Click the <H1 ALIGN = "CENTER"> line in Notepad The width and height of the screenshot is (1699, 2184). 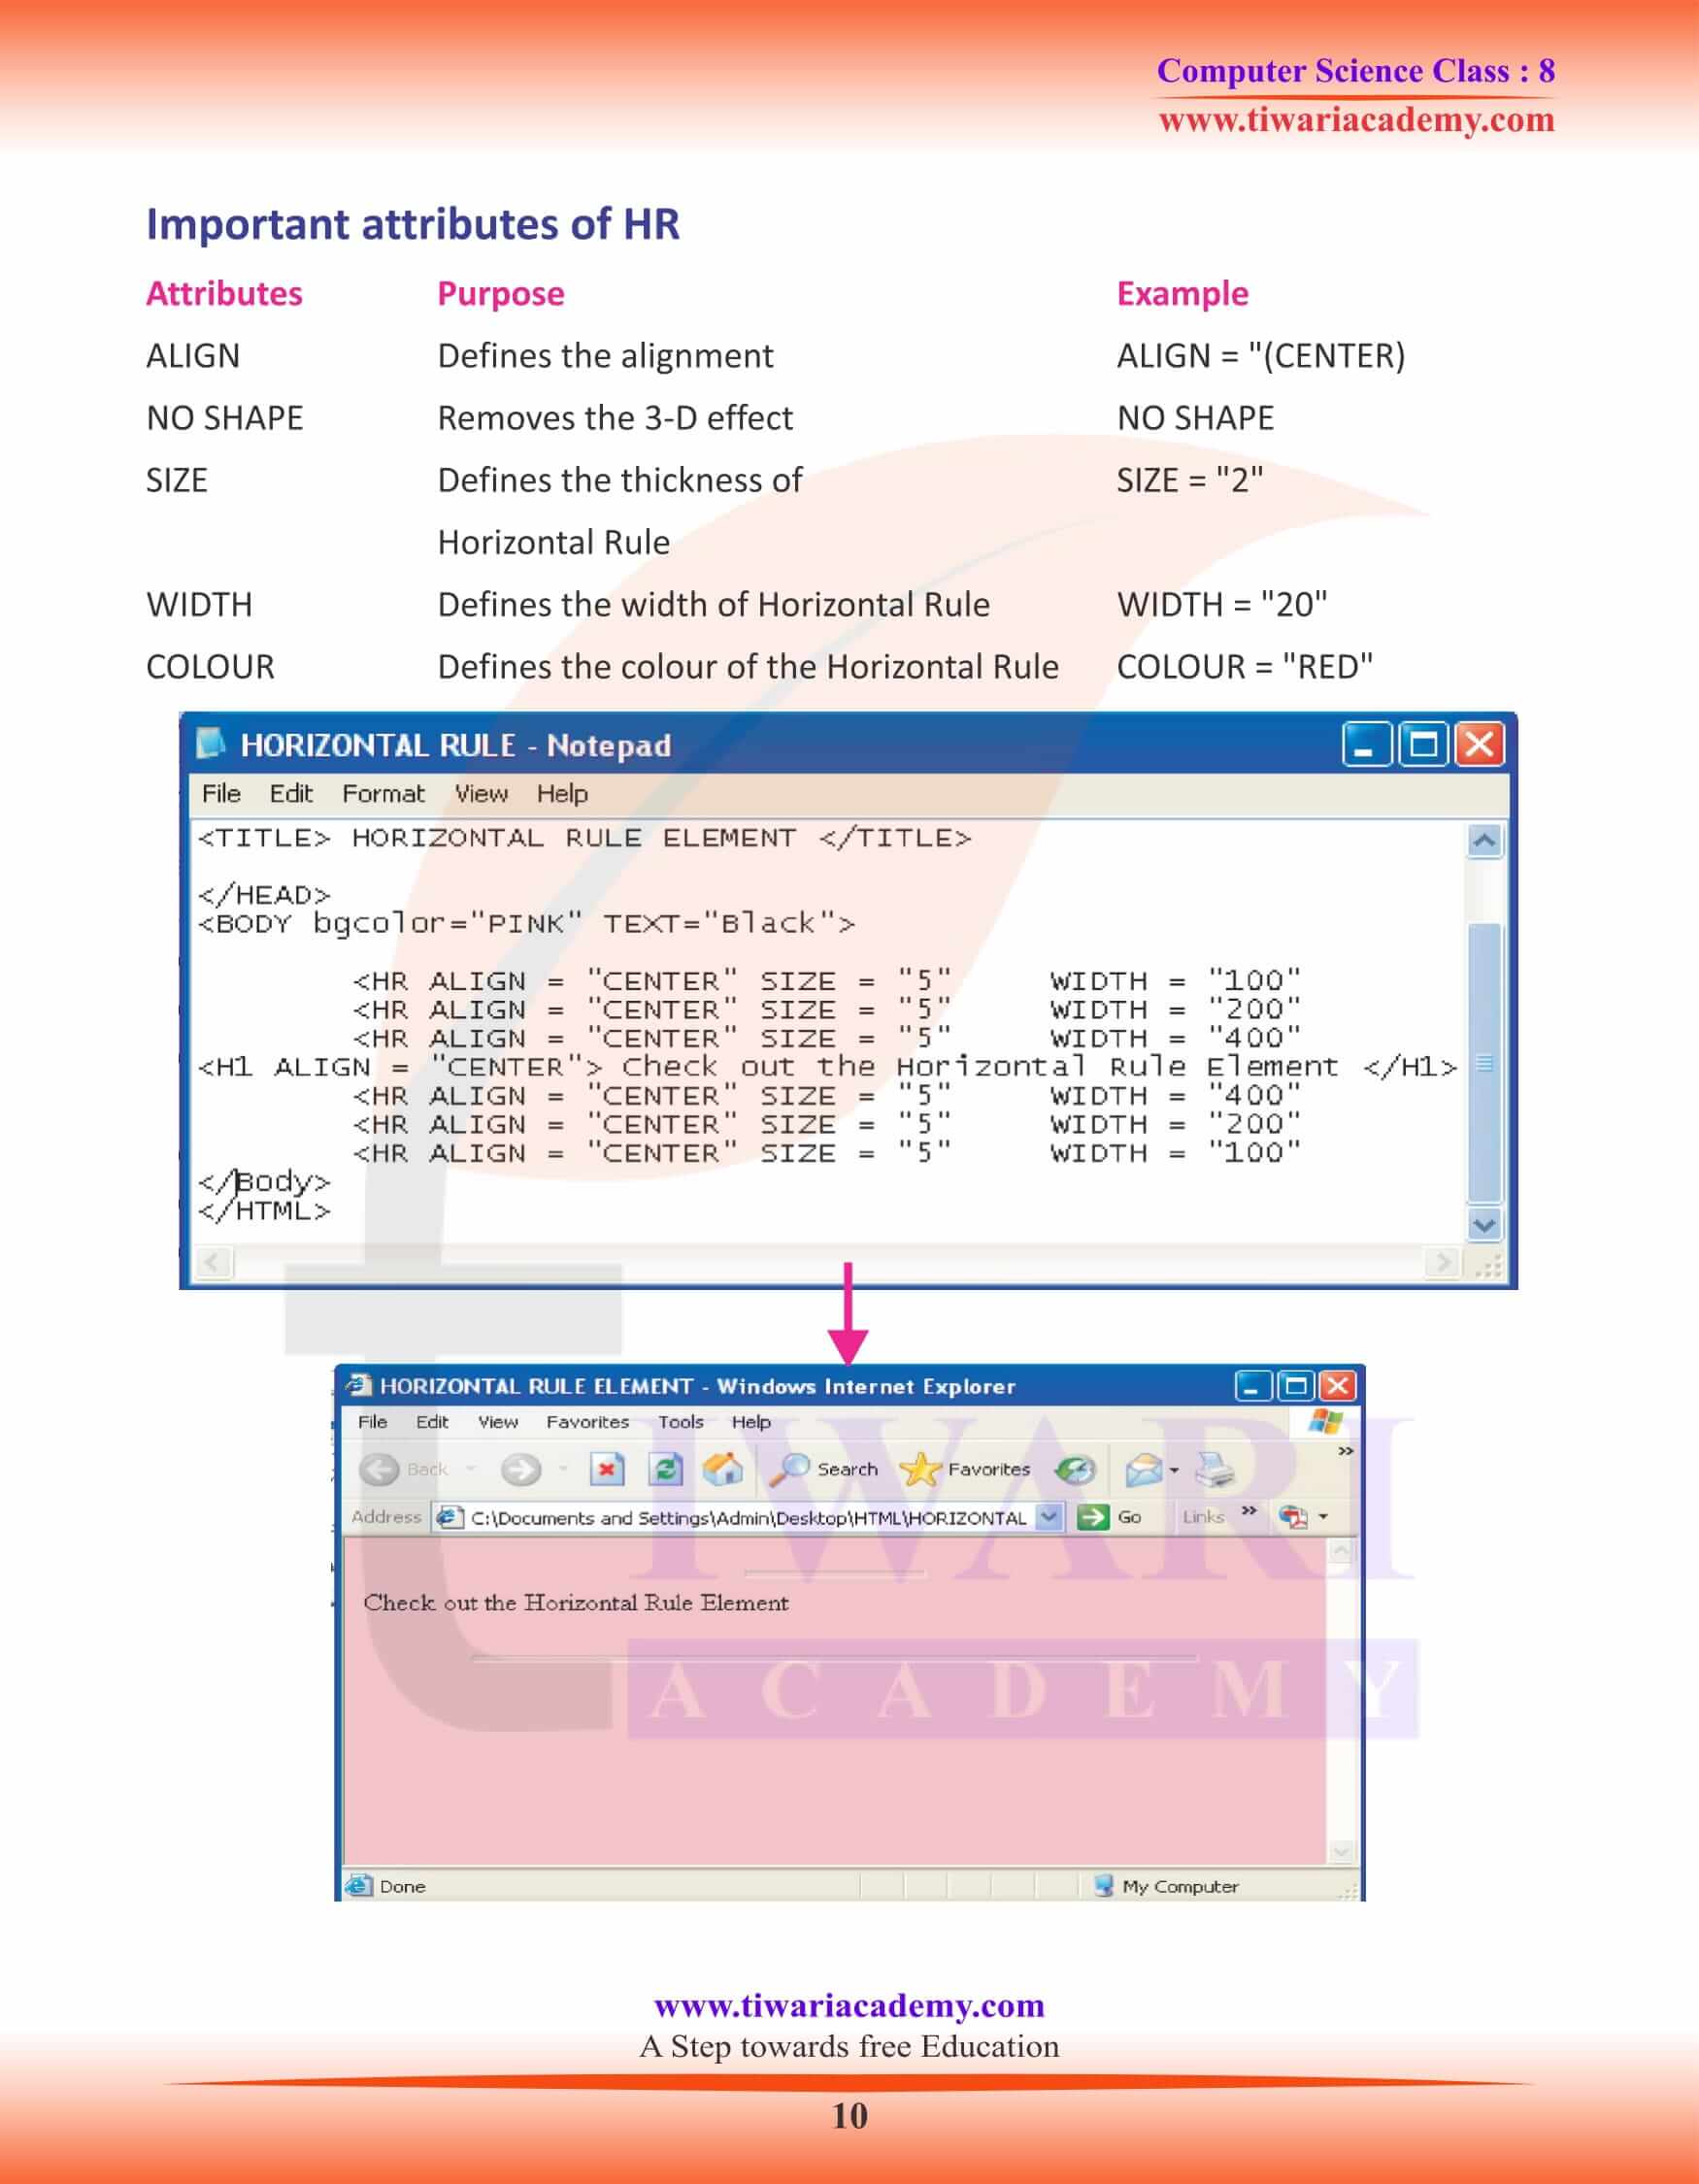pos(827,1067)
